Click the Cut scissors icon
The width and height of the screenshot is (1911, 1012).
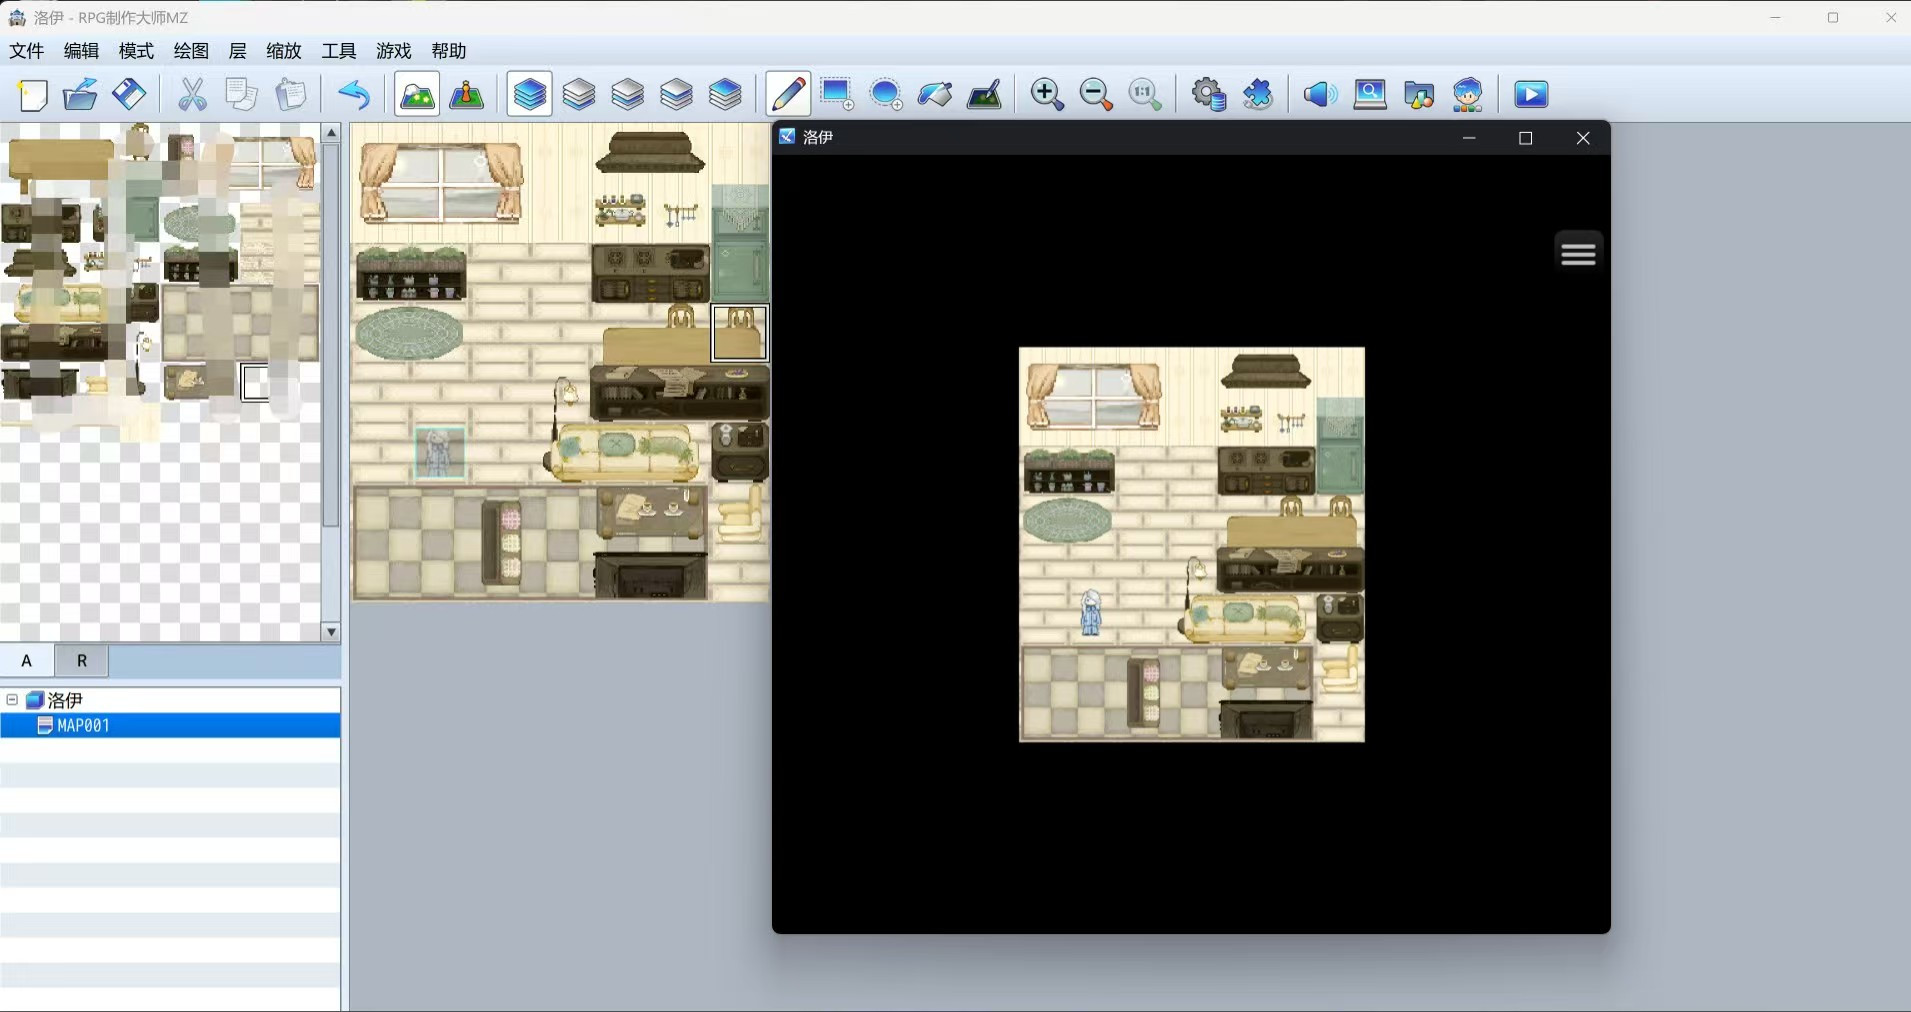coord(192,95)
